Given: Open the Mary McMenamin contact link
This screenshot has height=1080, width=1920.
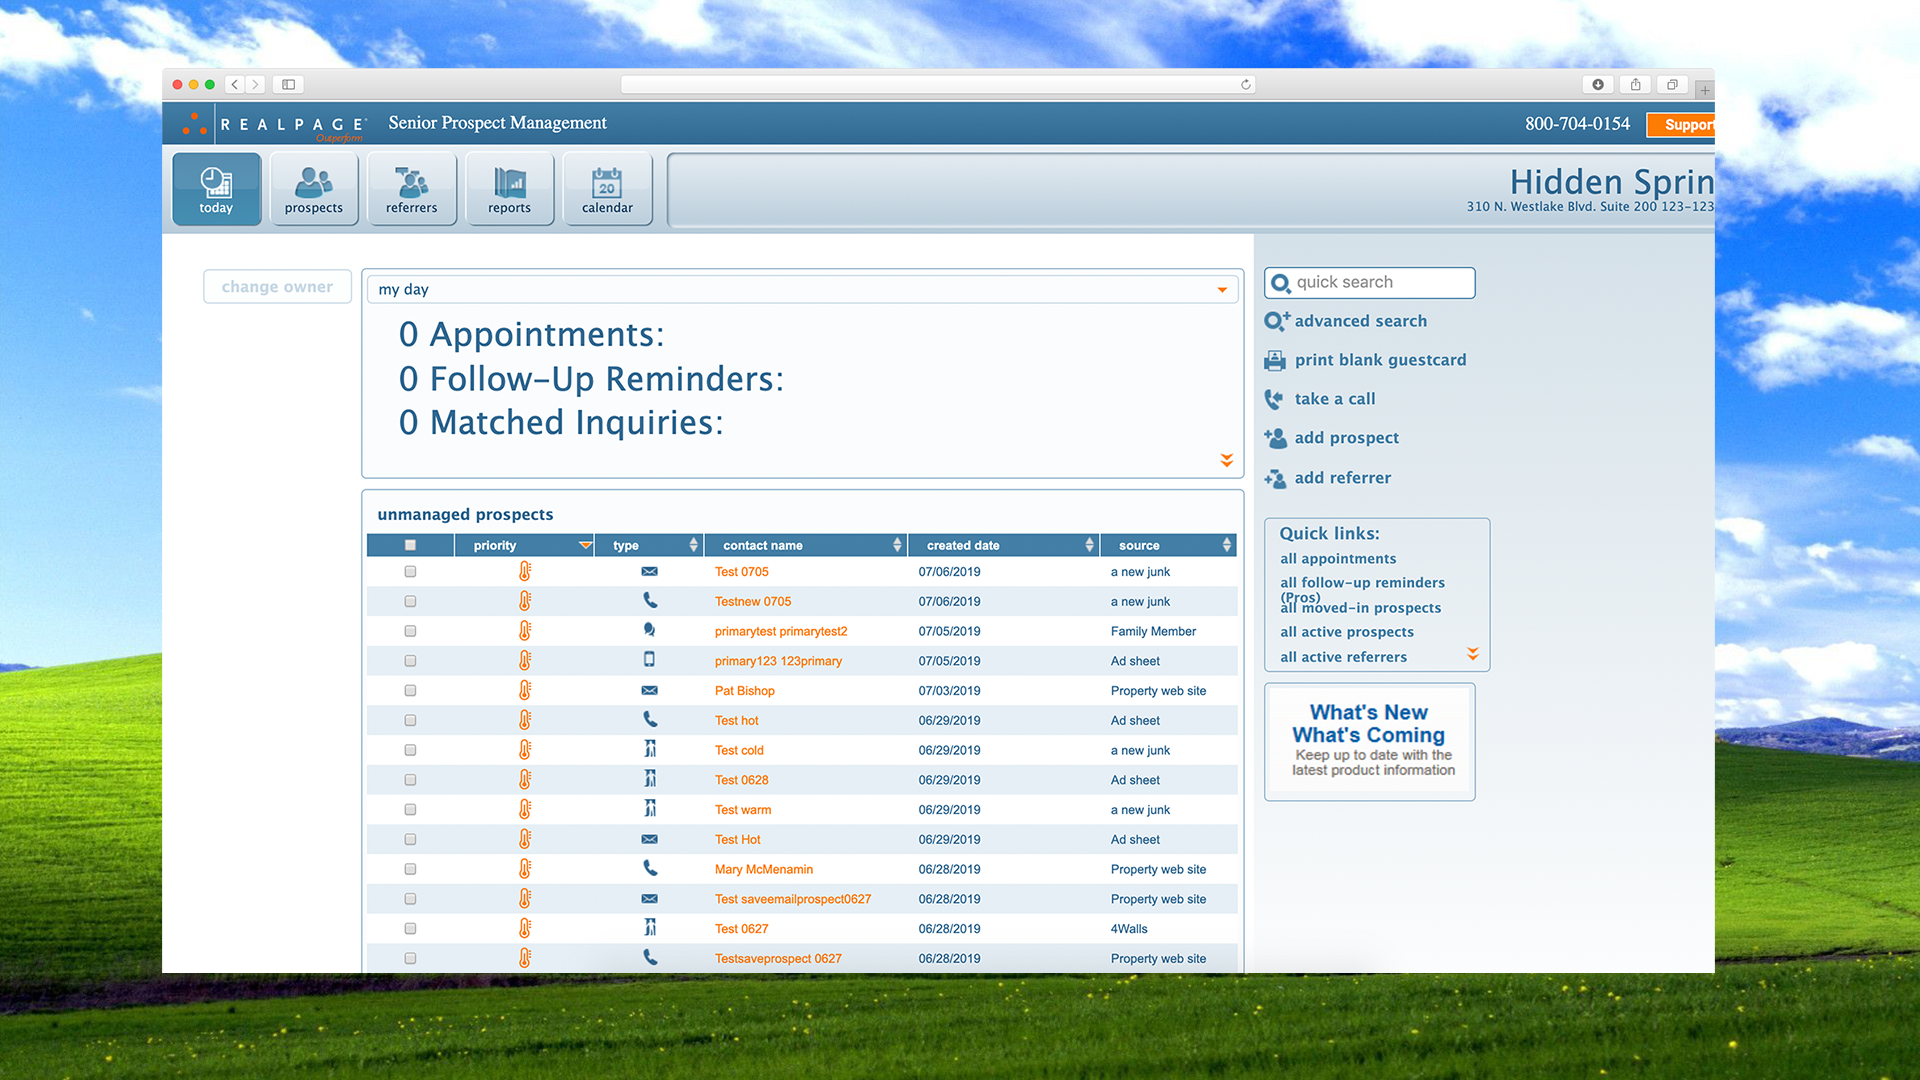Looking at the screenshot, I should 763,869.
